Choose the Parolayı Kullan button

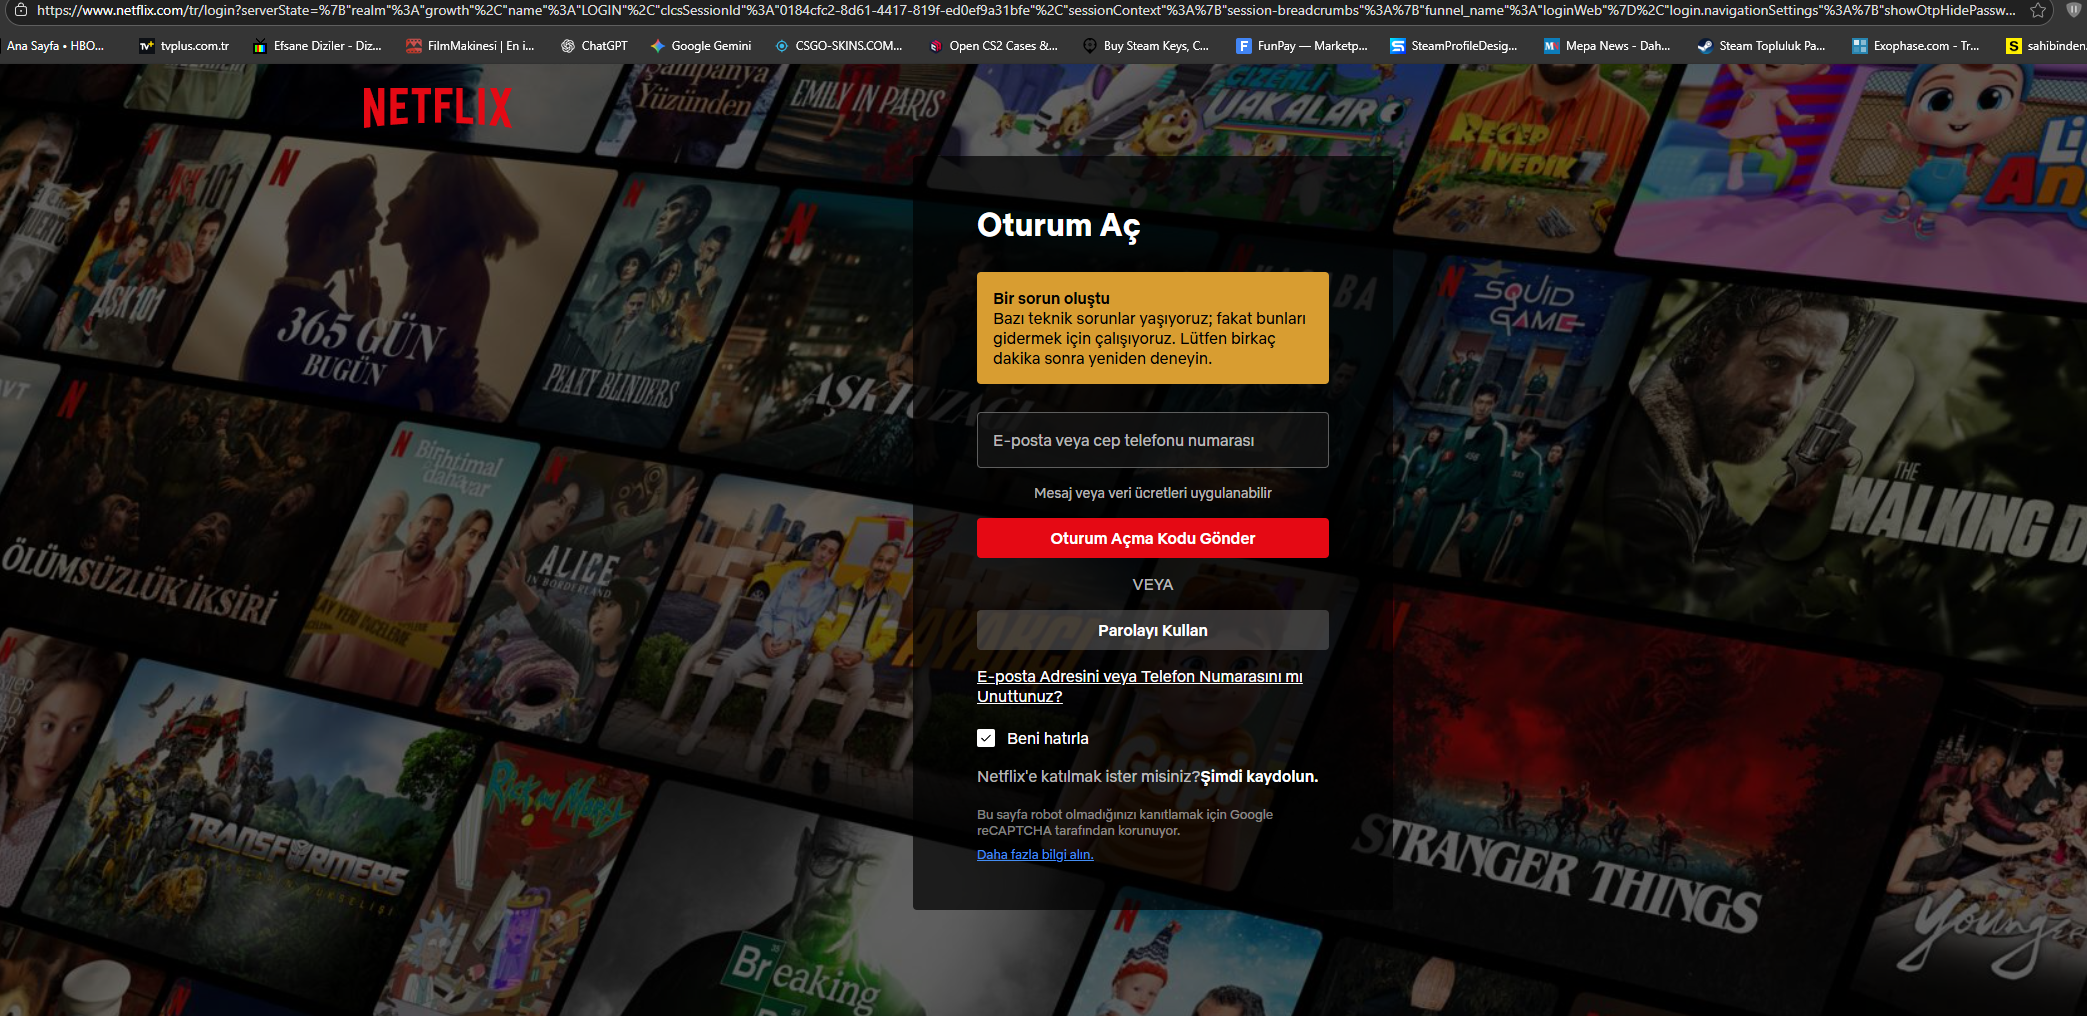(1153, 630)
